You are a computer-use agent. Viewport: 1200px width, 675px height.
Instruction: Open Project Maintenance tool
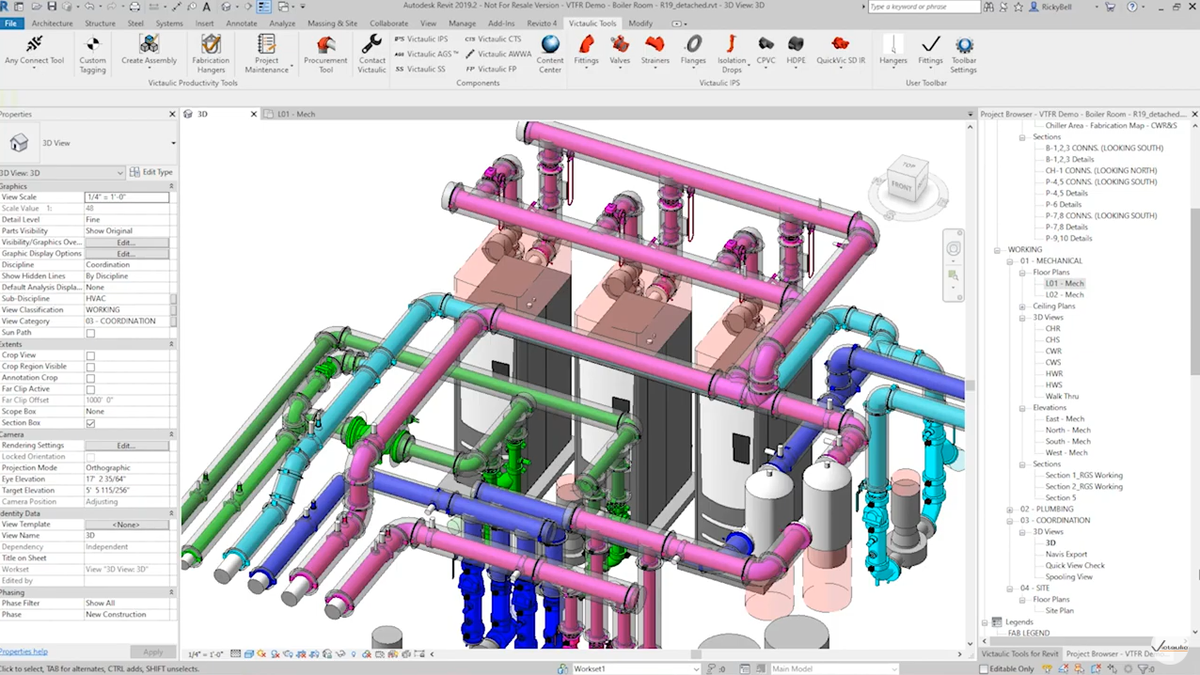click(267, 54)
